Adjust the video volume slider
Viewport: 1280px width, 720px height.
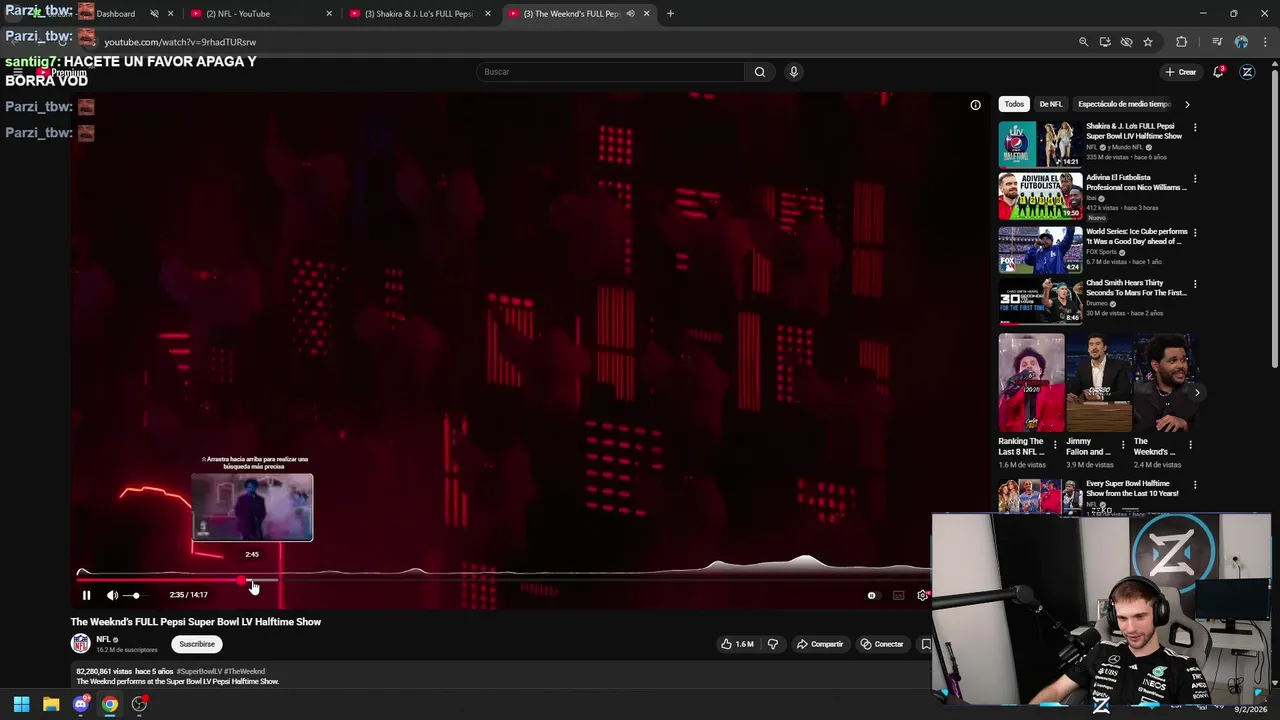pyautogui.click(x=135, y=595)
